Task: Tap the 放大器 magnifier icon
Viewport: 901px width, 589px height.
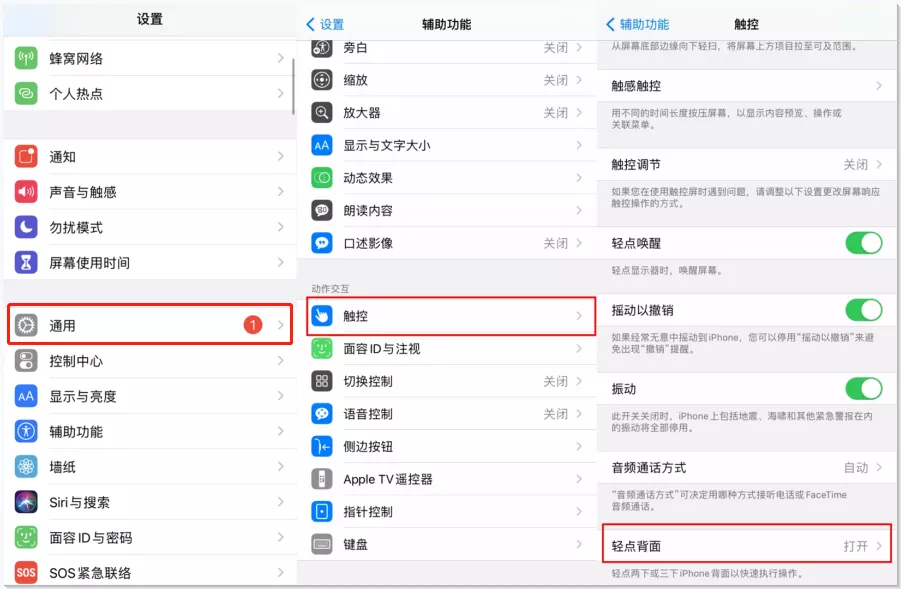Action: pos(322,113)
